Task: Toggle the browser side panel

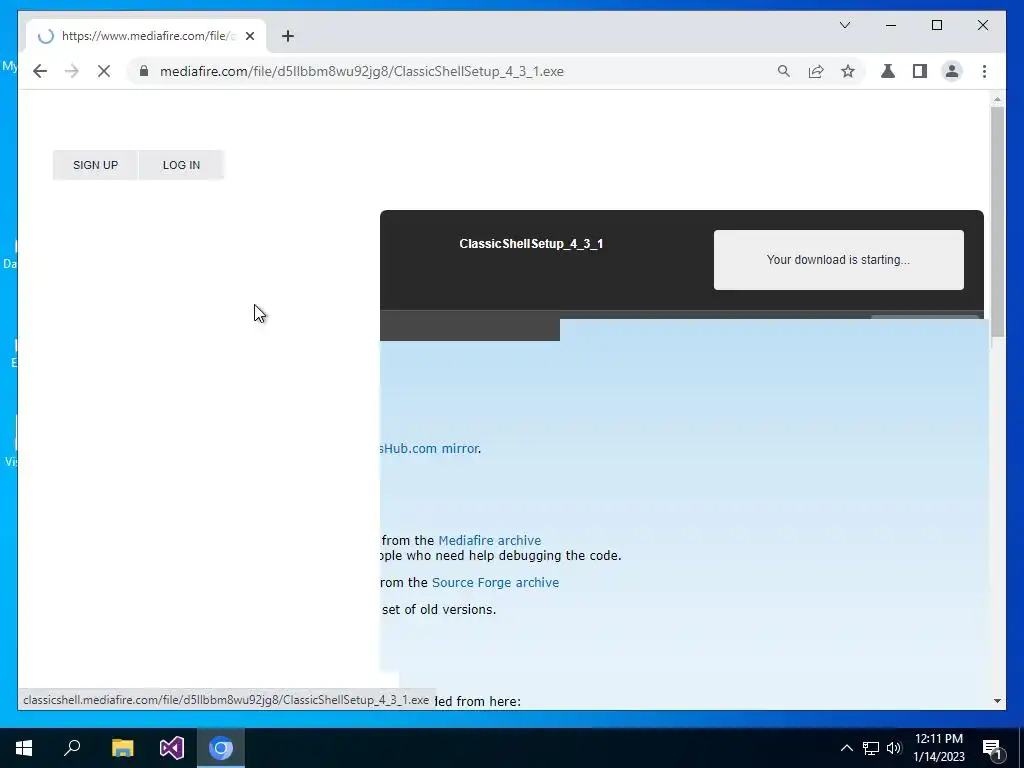Action: coord(920,71)
